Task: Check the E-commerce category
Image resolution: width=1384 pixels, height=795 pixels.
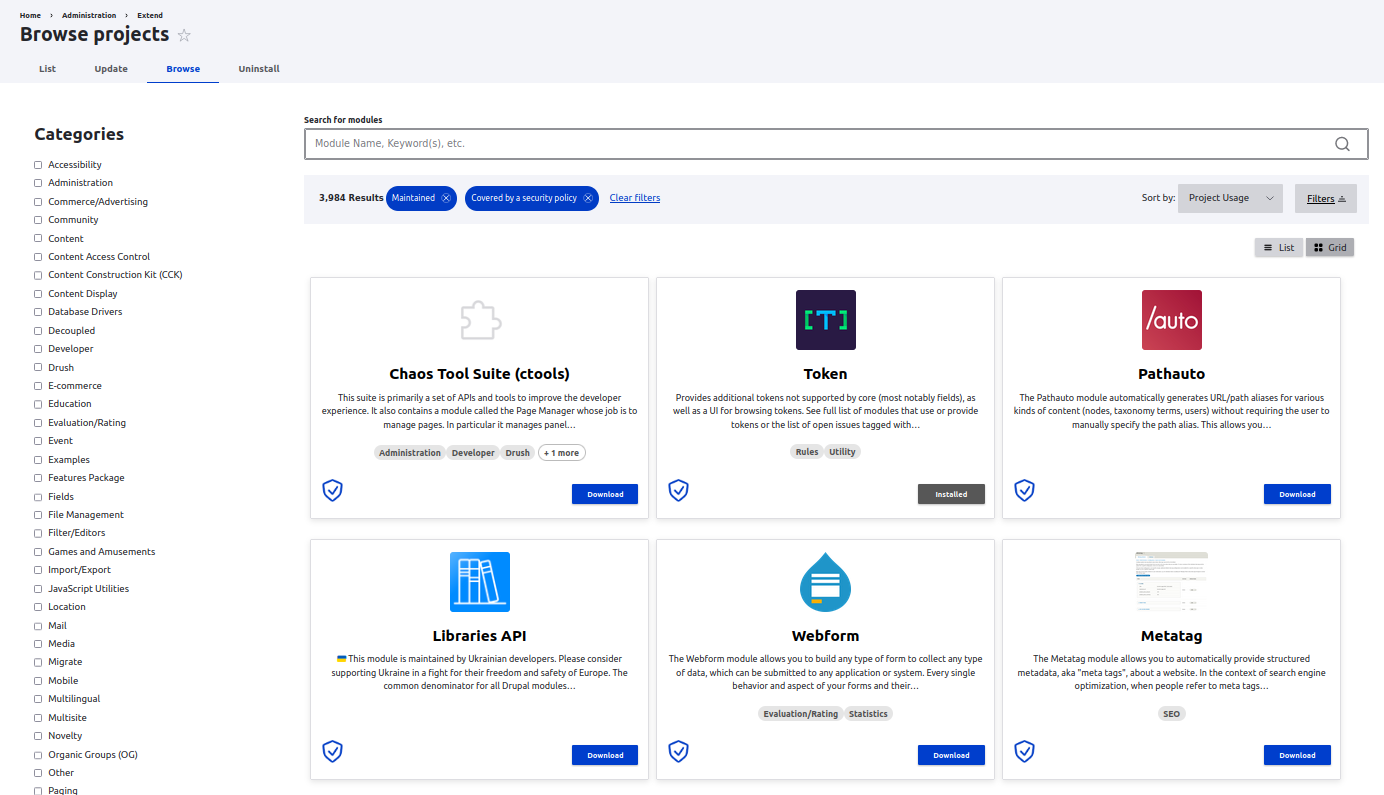Action: (x=38, y=386)
